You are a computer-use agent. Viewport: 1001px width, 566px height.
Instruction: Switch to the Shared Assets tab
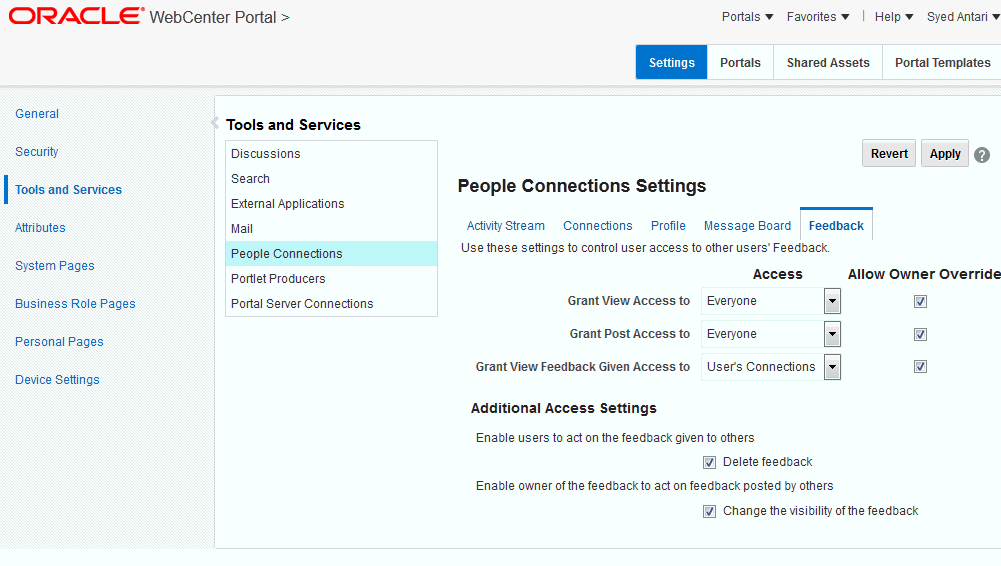tap(828, 63)
